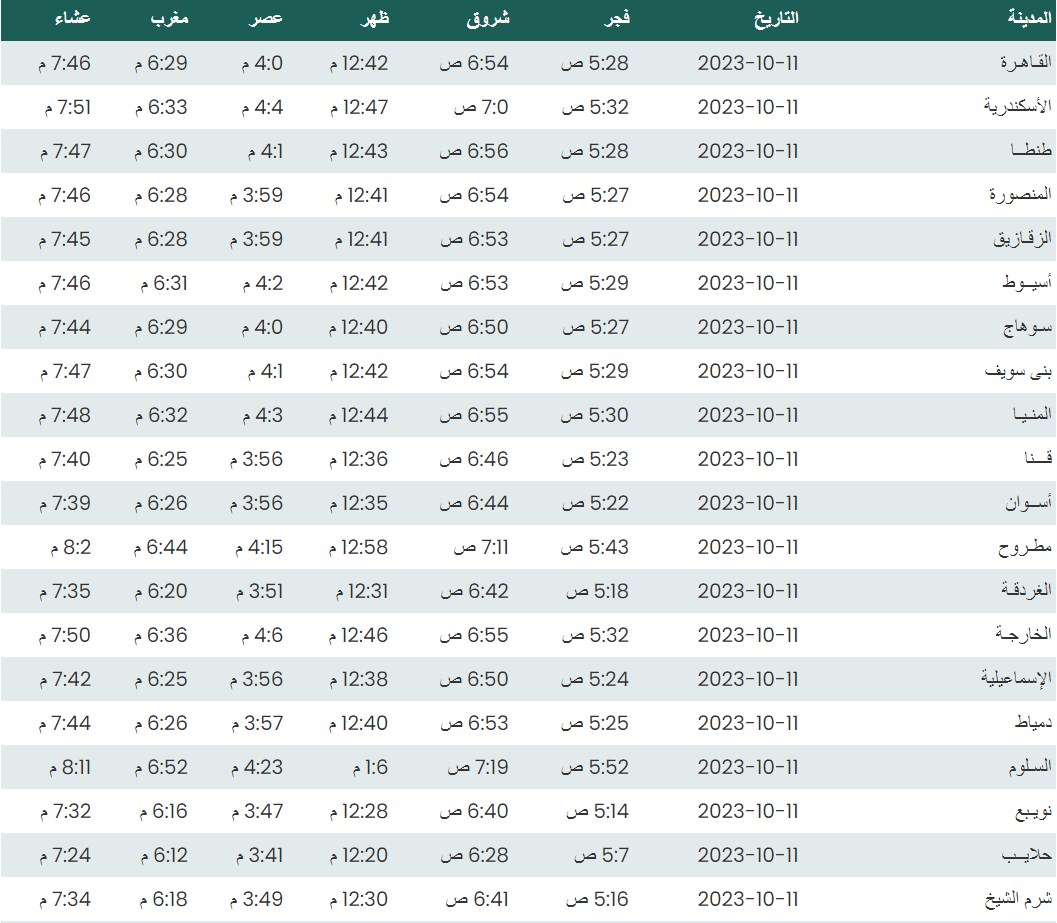Click حلايب Fajr time 5:7 ص
1057x923 pixels.
[600, 856]
